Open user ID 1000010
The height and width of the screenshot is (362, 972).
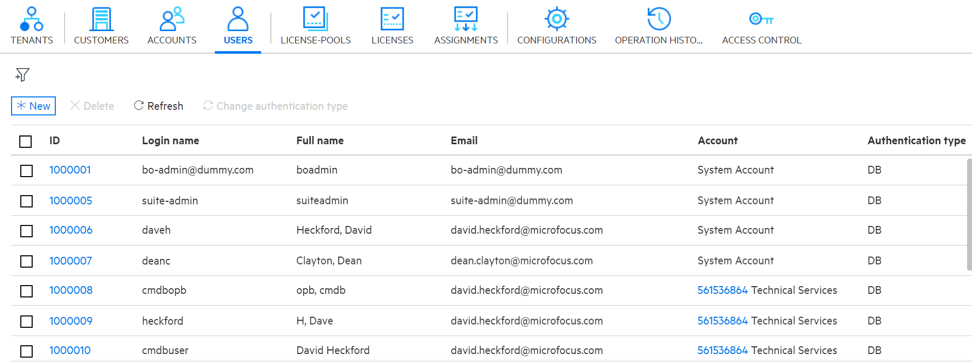[70, 350]
